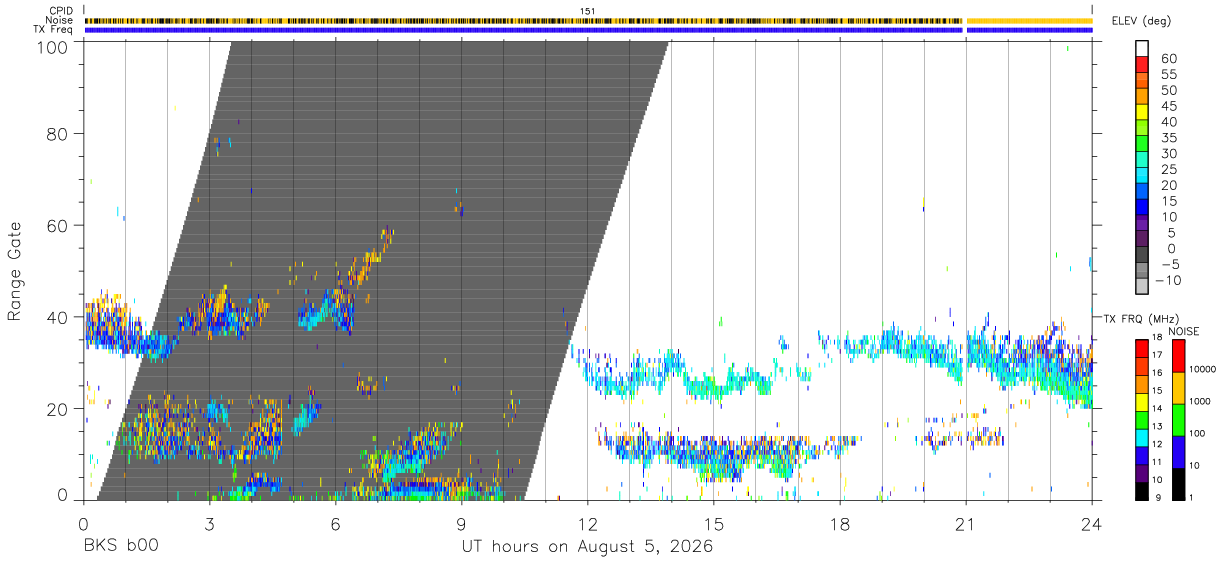Click the ELEV (deg) colorbar heading

tap(1143, 21)
